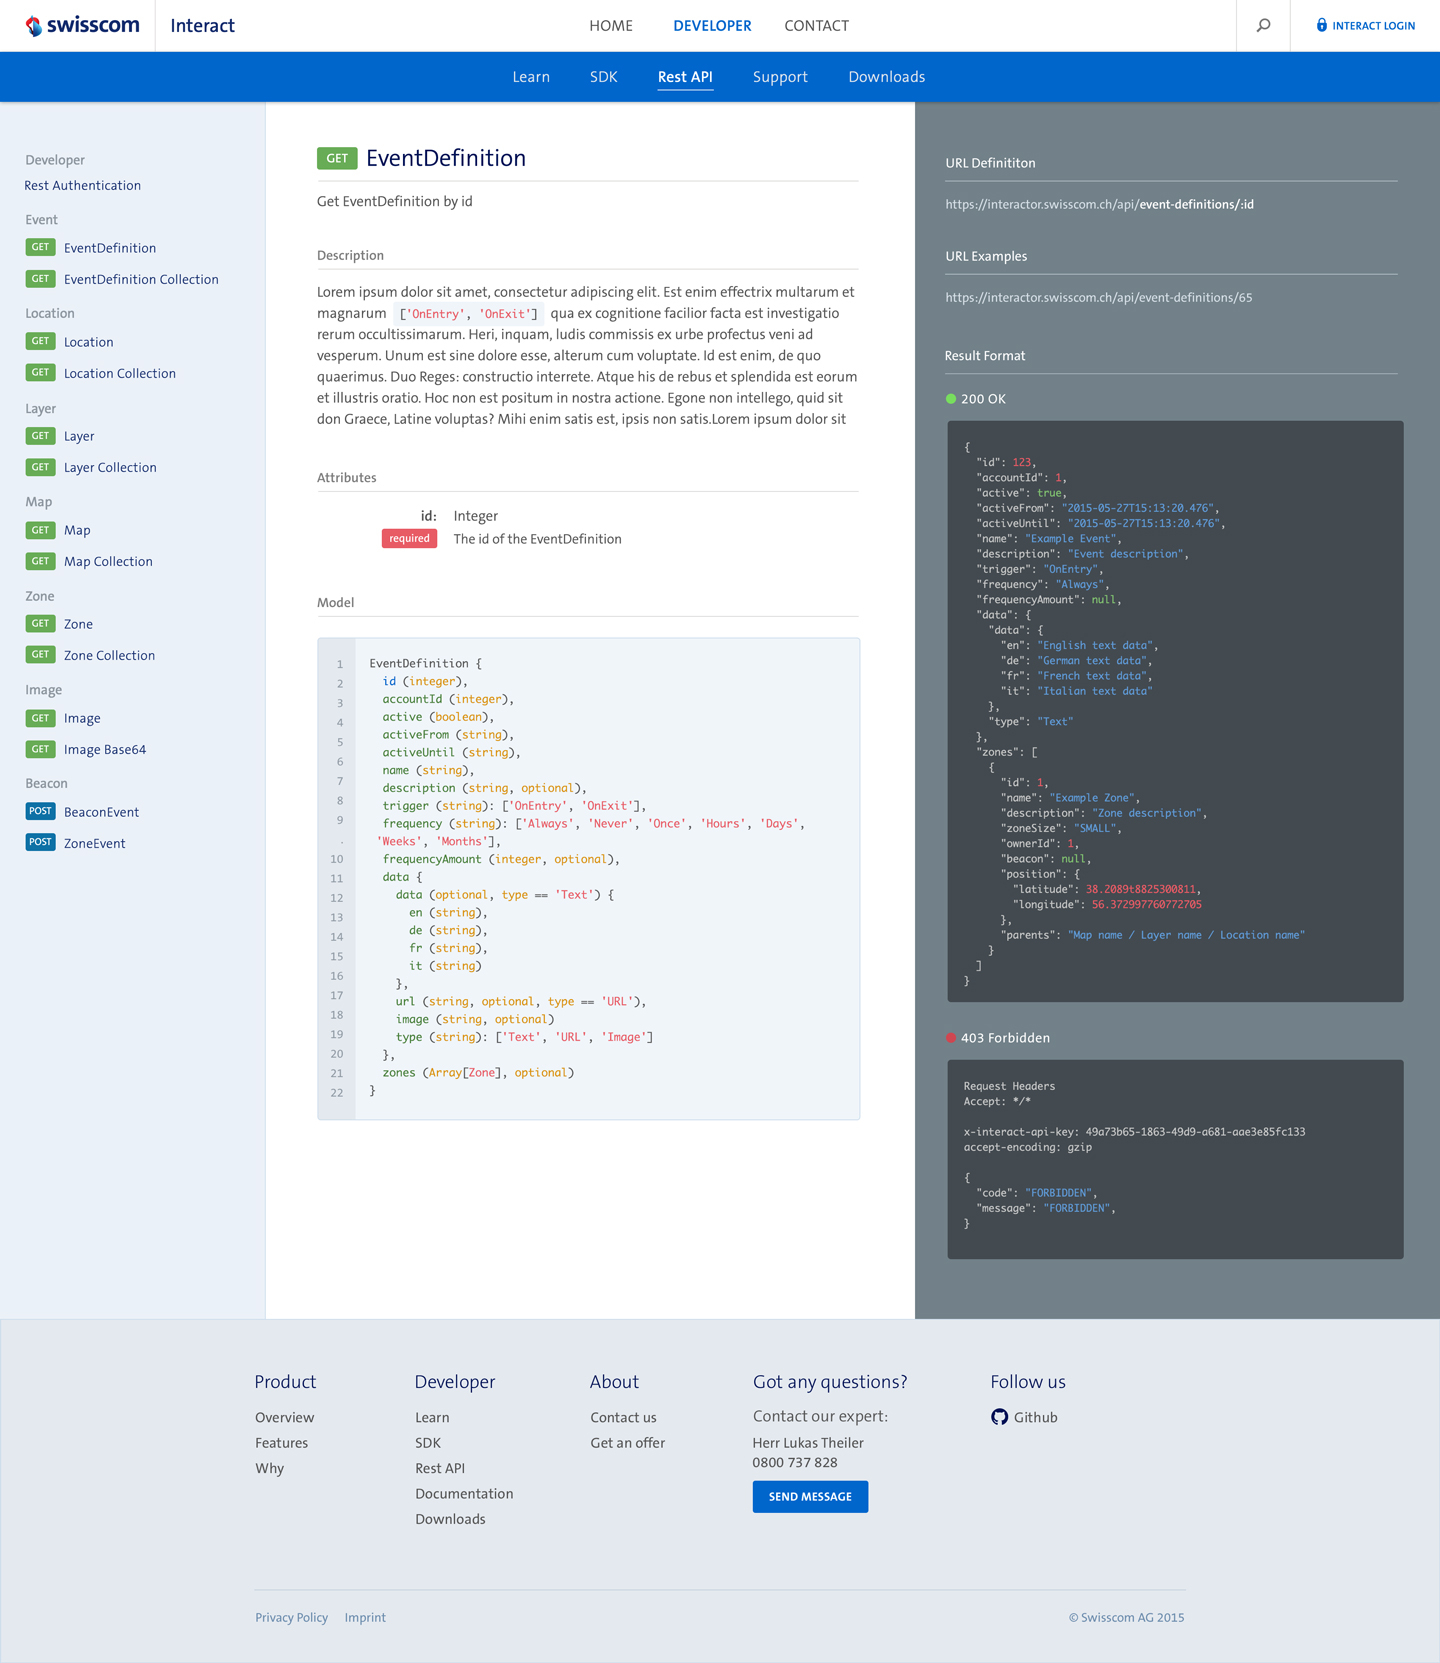Open Rest Authentication in sidebar

tap(82, 185)
